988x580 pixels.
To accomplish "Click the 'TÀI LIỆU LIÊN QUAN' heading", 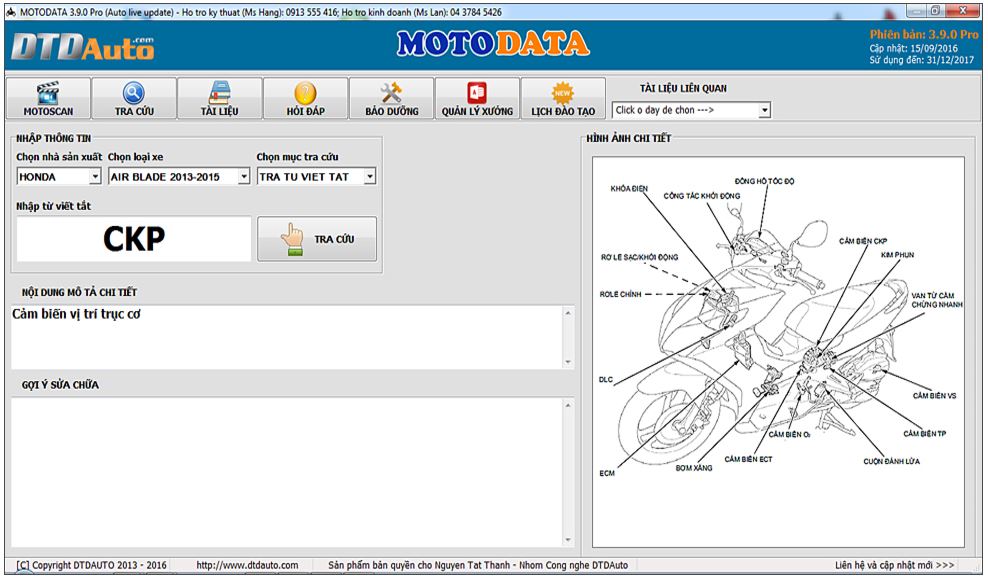I will coord(683,89).
